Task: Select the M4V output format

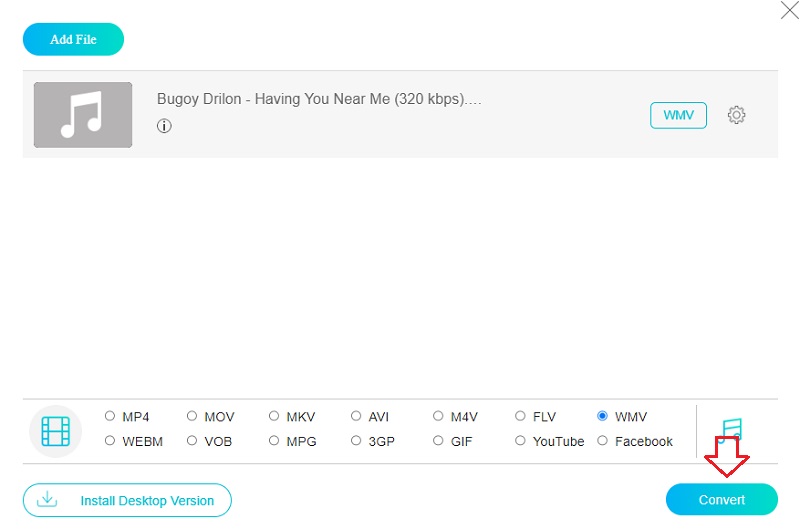Action: [438, 416]
